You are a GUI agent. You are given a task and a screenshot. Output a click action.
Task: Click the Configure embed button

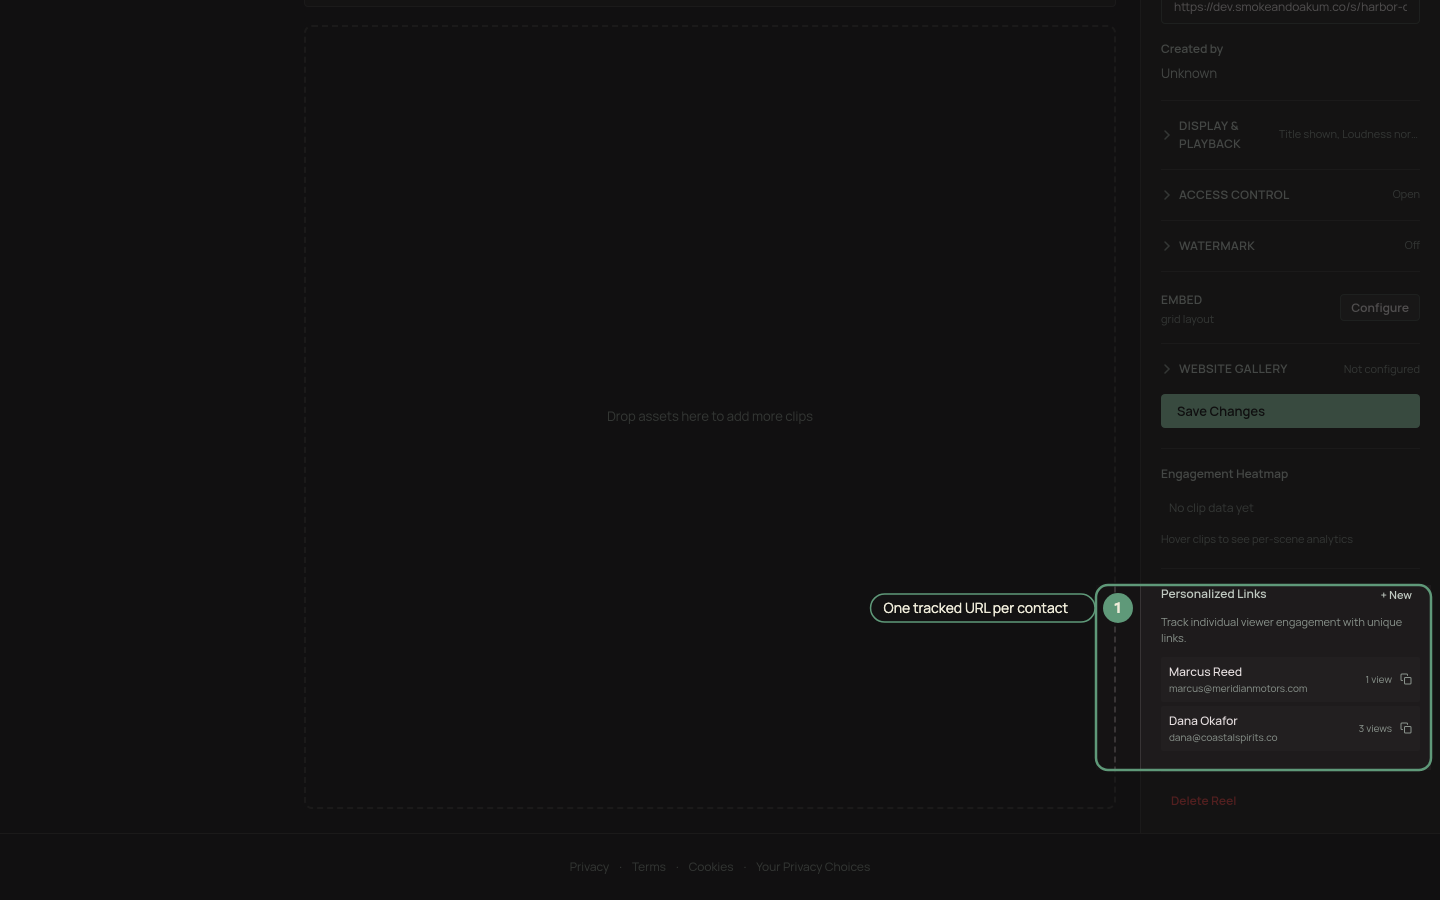click(x=1379, y=308)
